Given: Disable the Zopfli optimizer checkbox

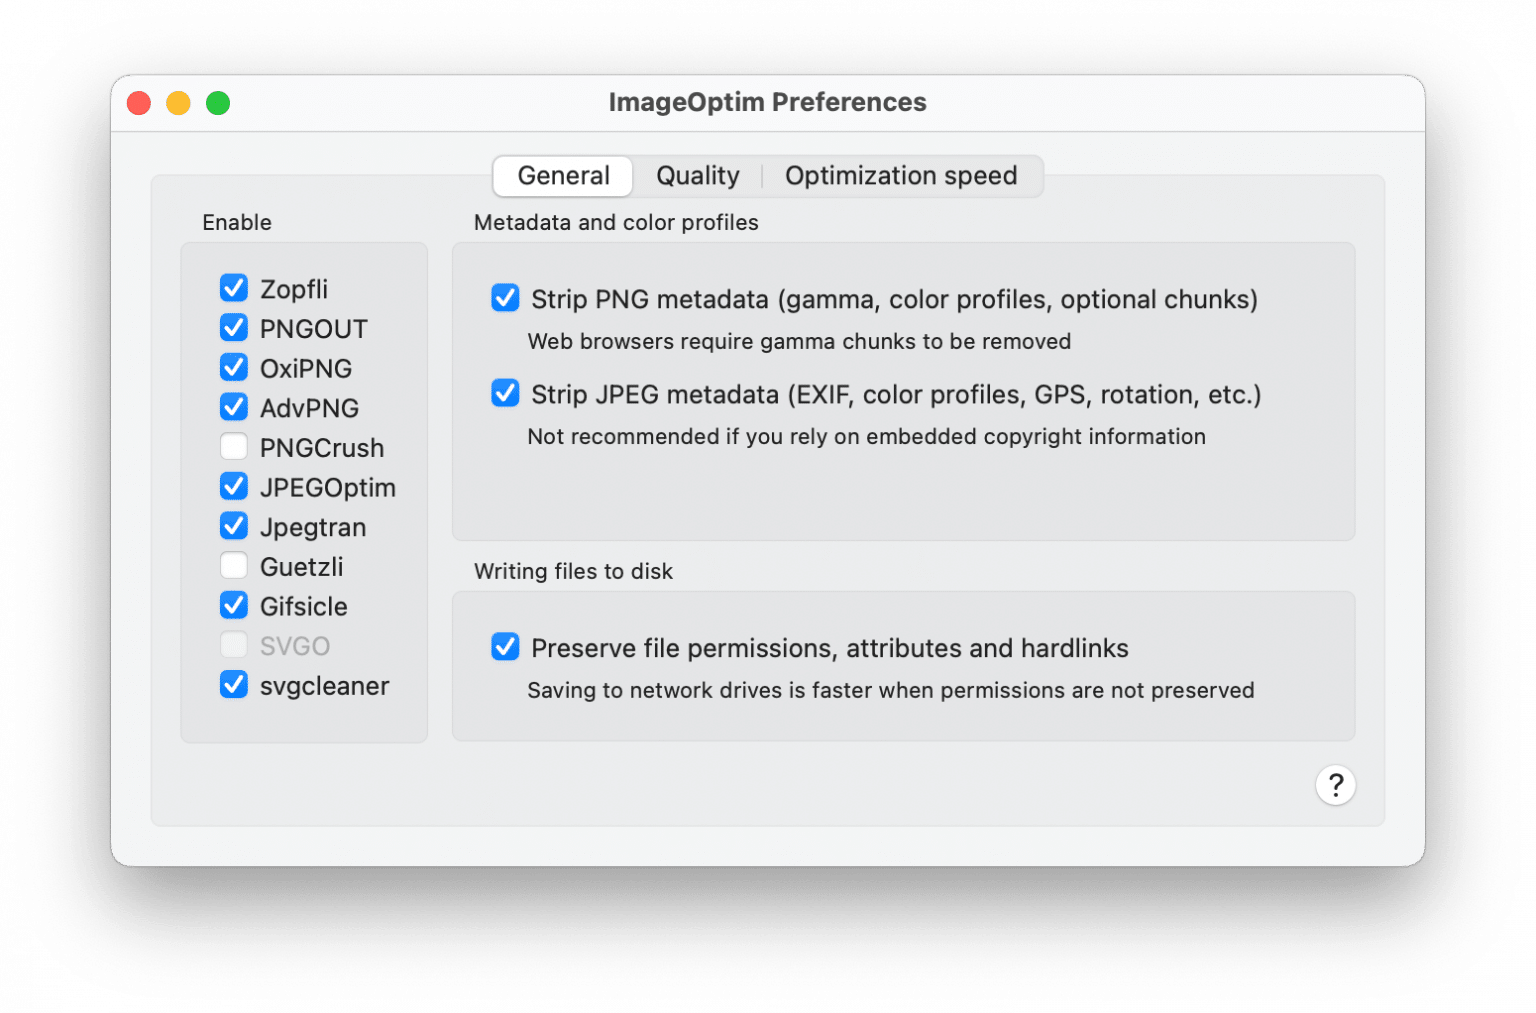Looking at the screenshot, I should tap(234, 288).
